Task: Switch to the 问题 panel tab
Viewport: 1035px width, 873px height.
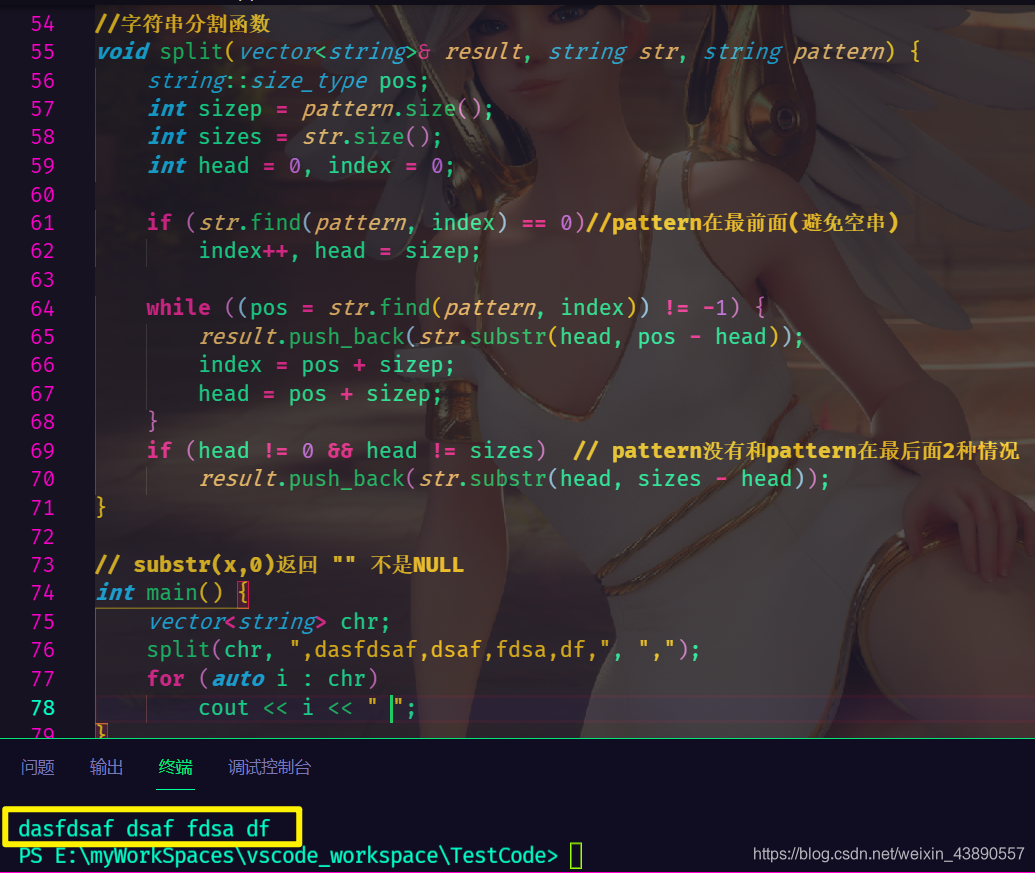Action: pyautogui.click(x=38, y=767)
